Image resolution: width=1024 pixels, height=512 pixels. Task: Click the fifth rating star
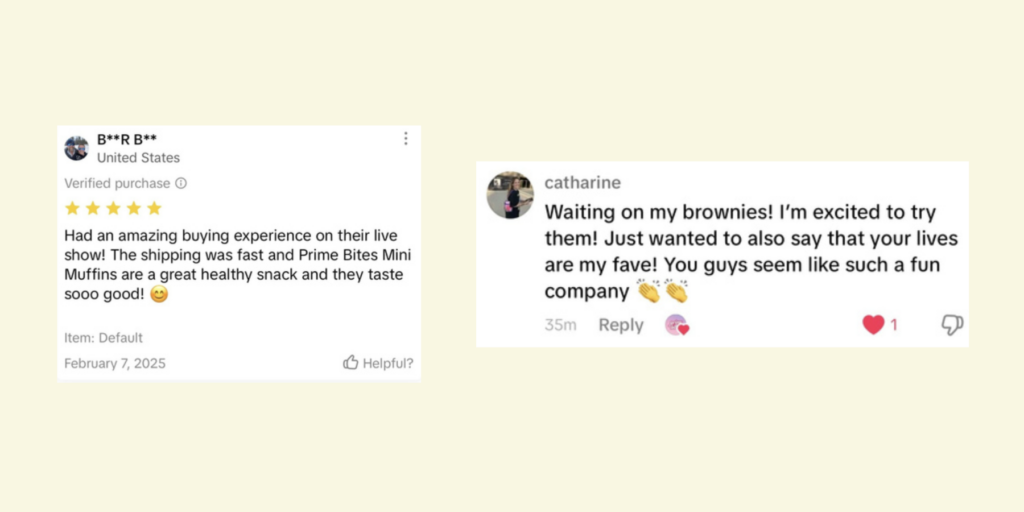tap(154, 208)
